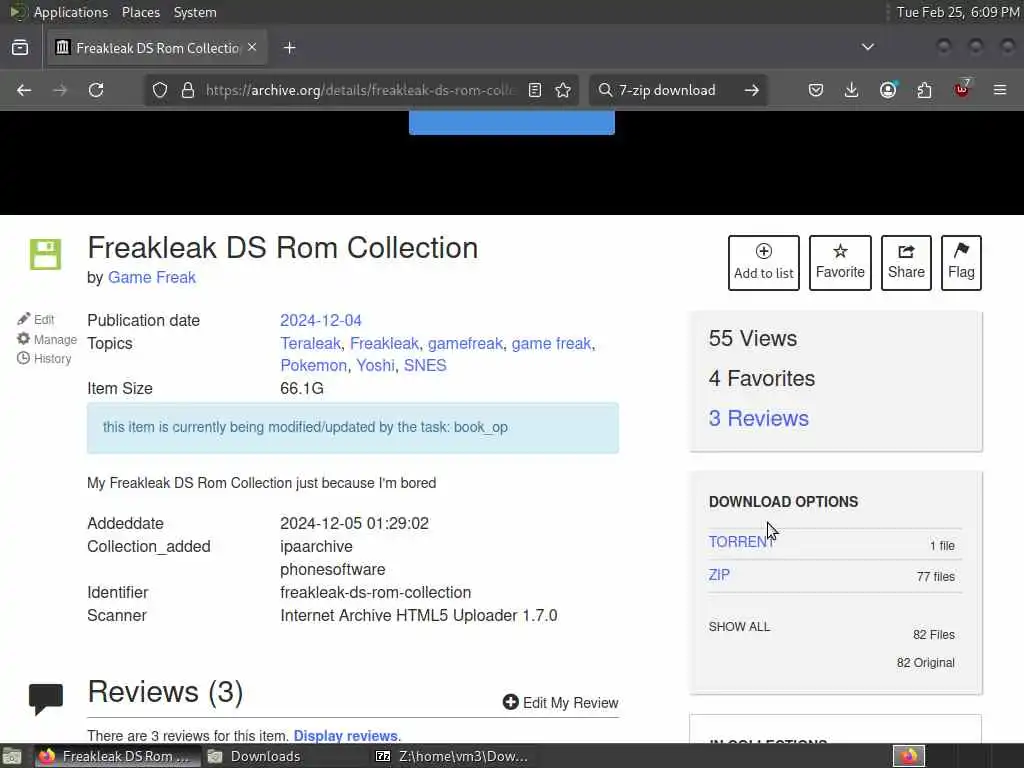Reload the current page
1024x768 pixels.
[96, 90]
